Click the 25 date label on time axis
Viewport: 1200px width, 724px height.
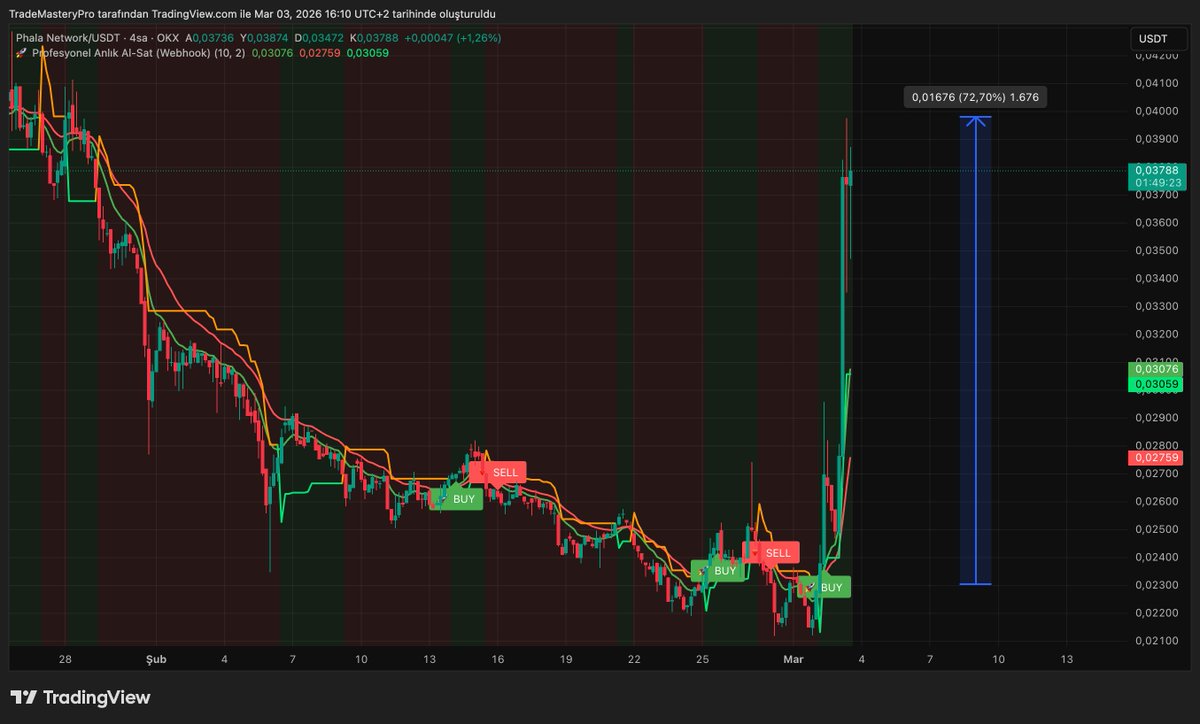point(702,659)
